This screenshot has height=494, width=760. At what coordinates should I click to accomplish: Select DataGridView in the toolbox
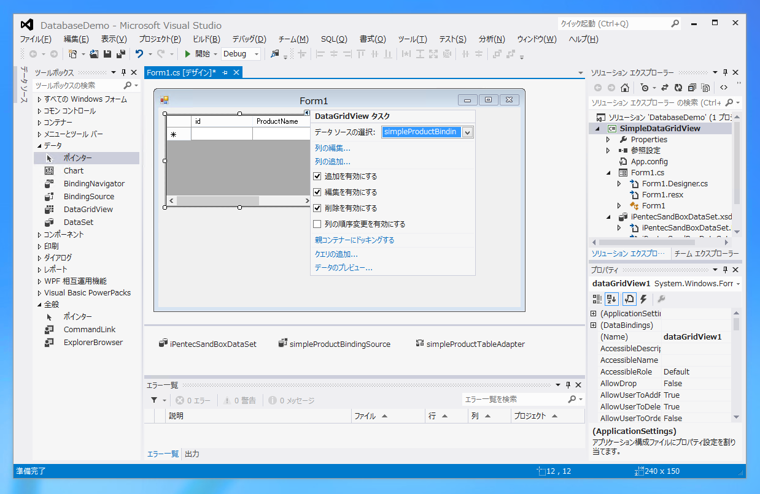click(x=88, y=209)
